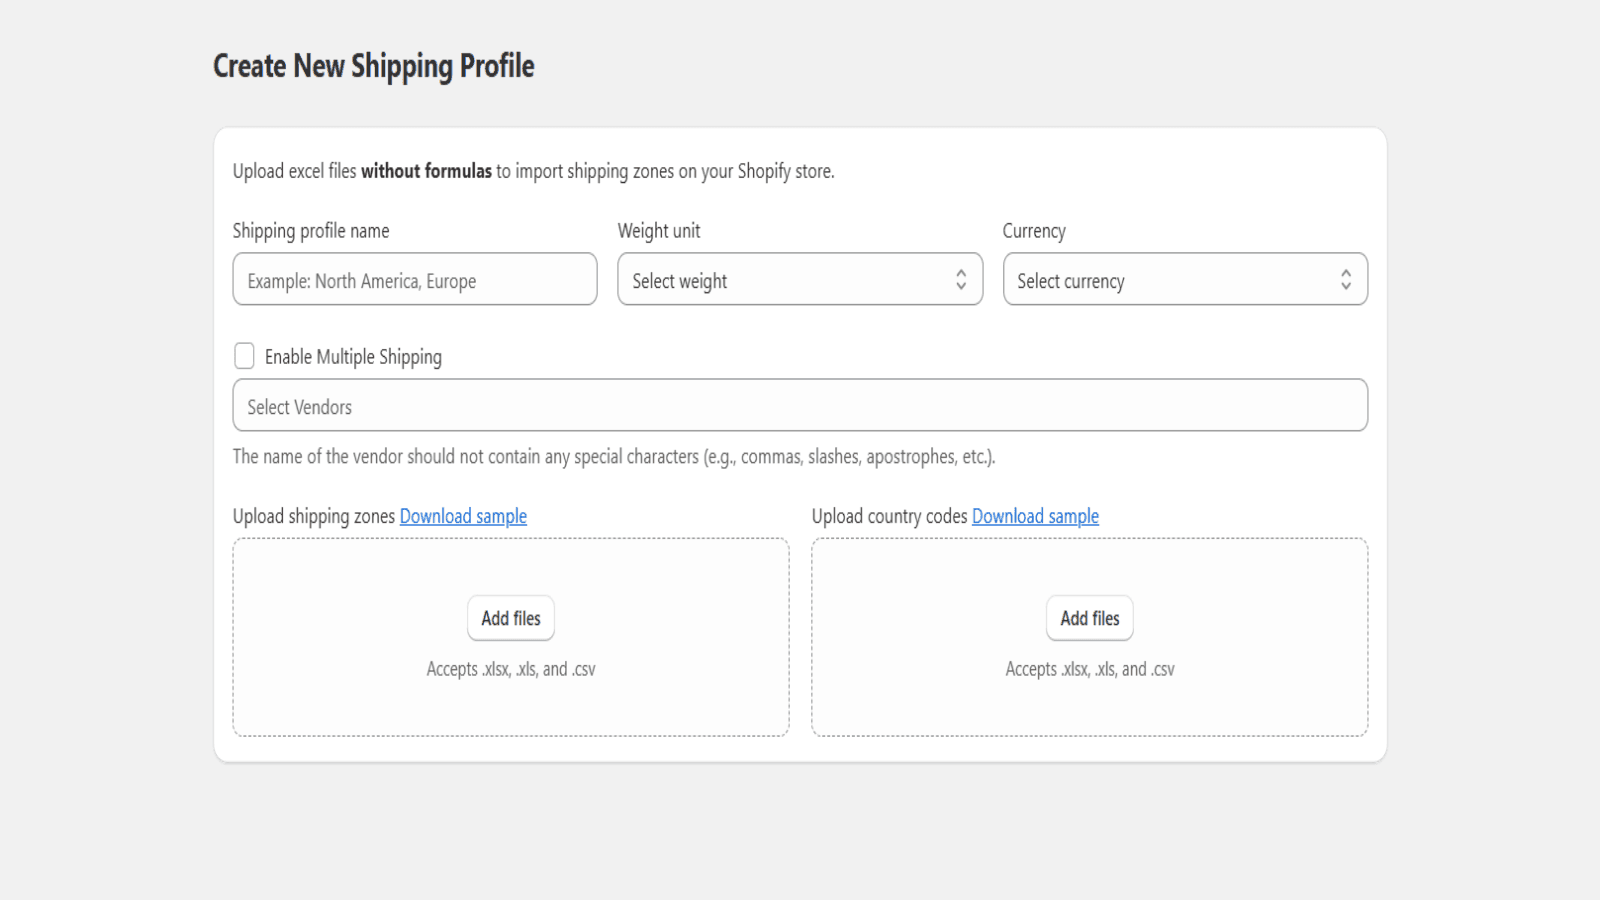
Task: Click the up-down chevron icon in Currency
Action: 1345,280
